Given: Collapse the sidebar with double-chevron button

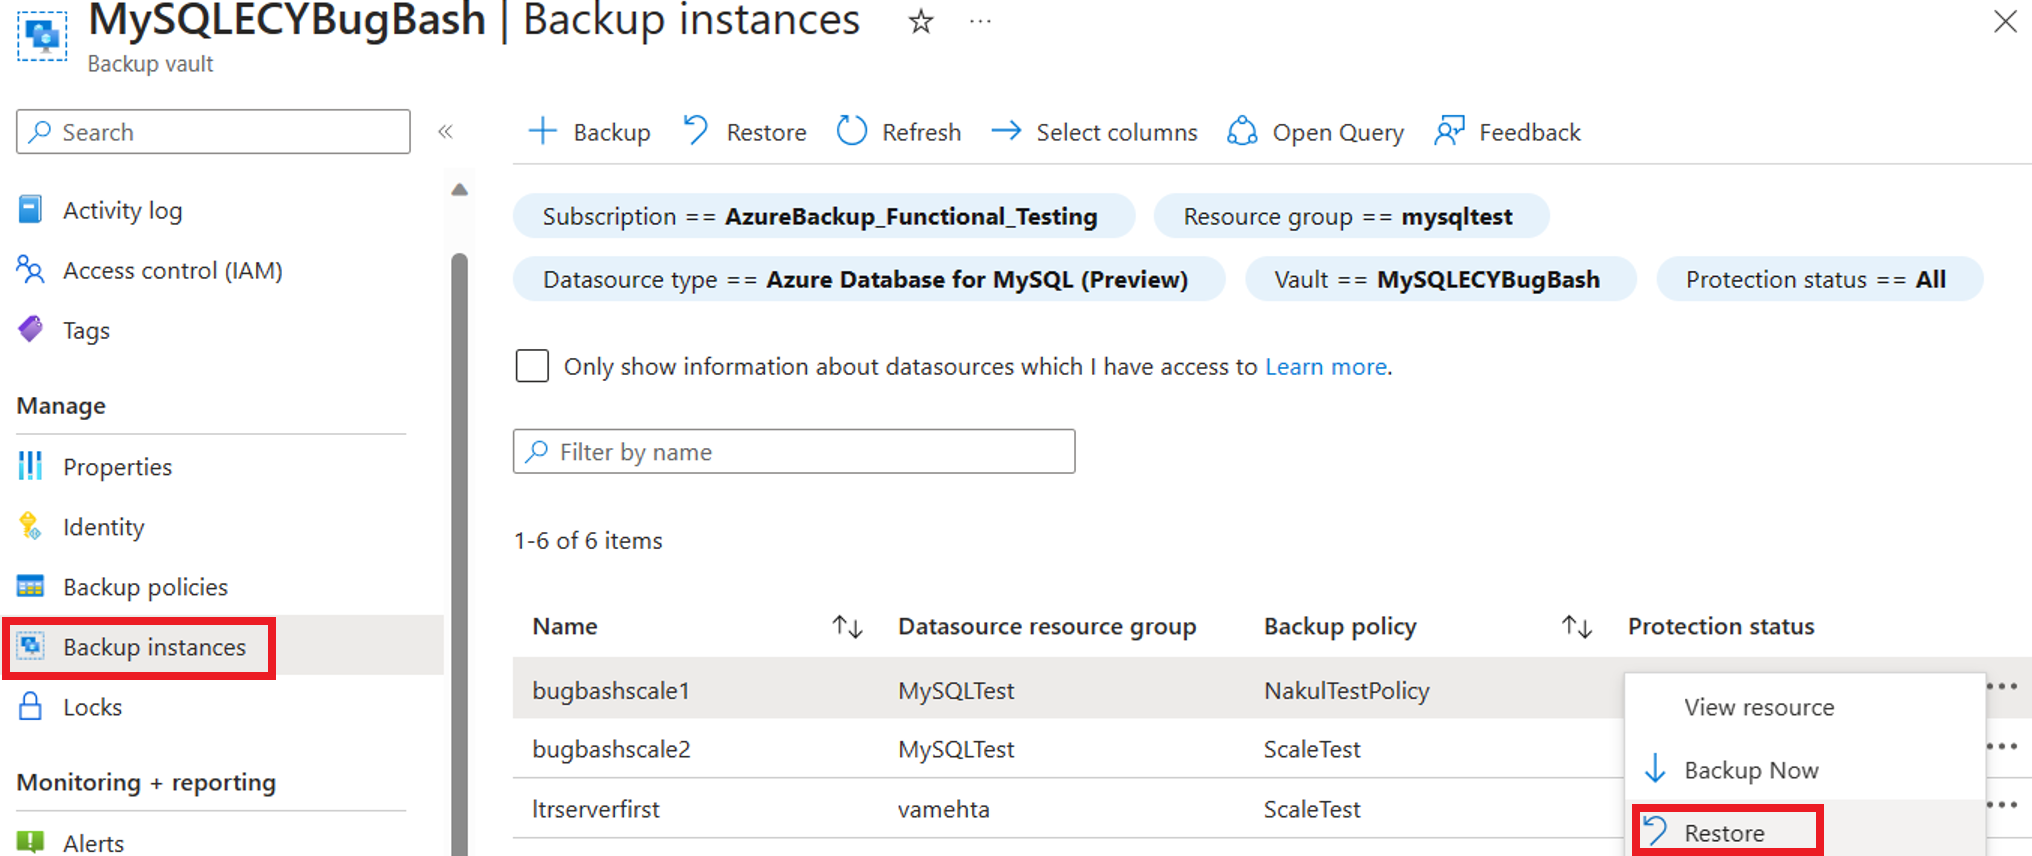Looking at the screenshot, I should [x=446, y=131].
